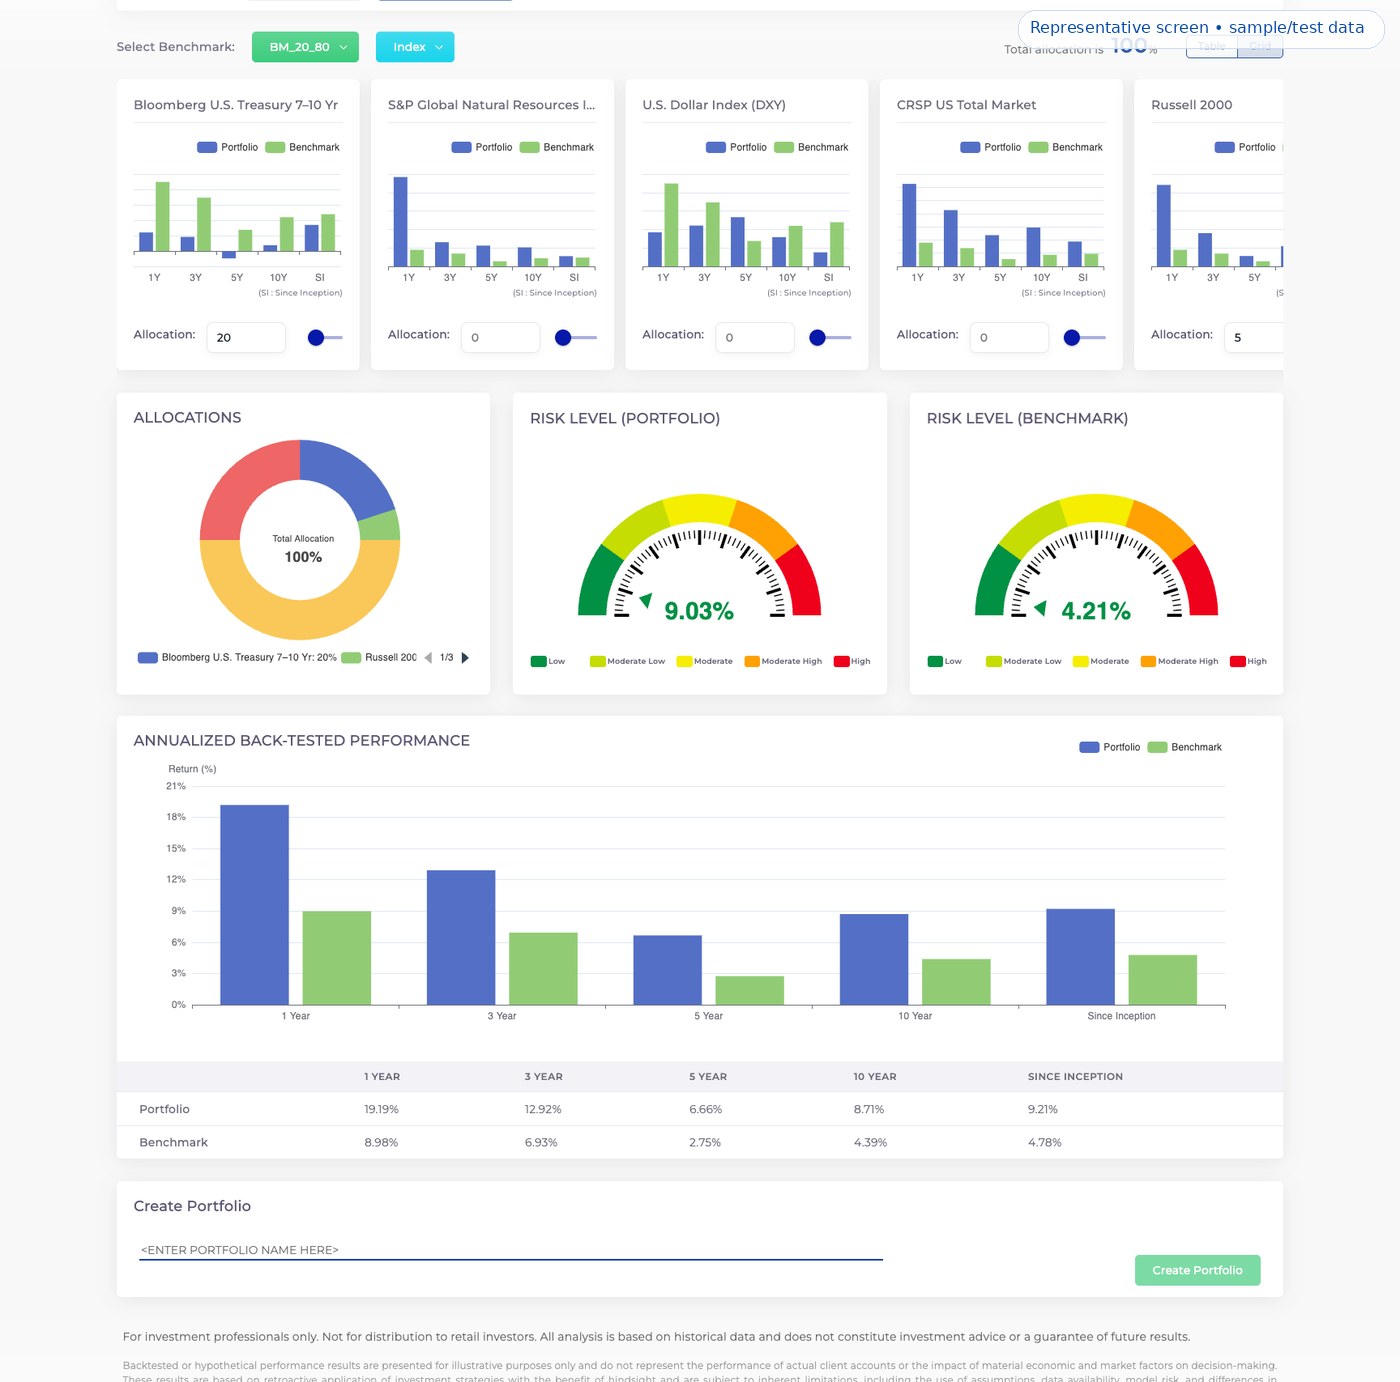The width and height of the screenshot is (1400, 1382).
Task: Focus S&P Global Natural Resources allocation field
Action: click(x=500, y=337)
